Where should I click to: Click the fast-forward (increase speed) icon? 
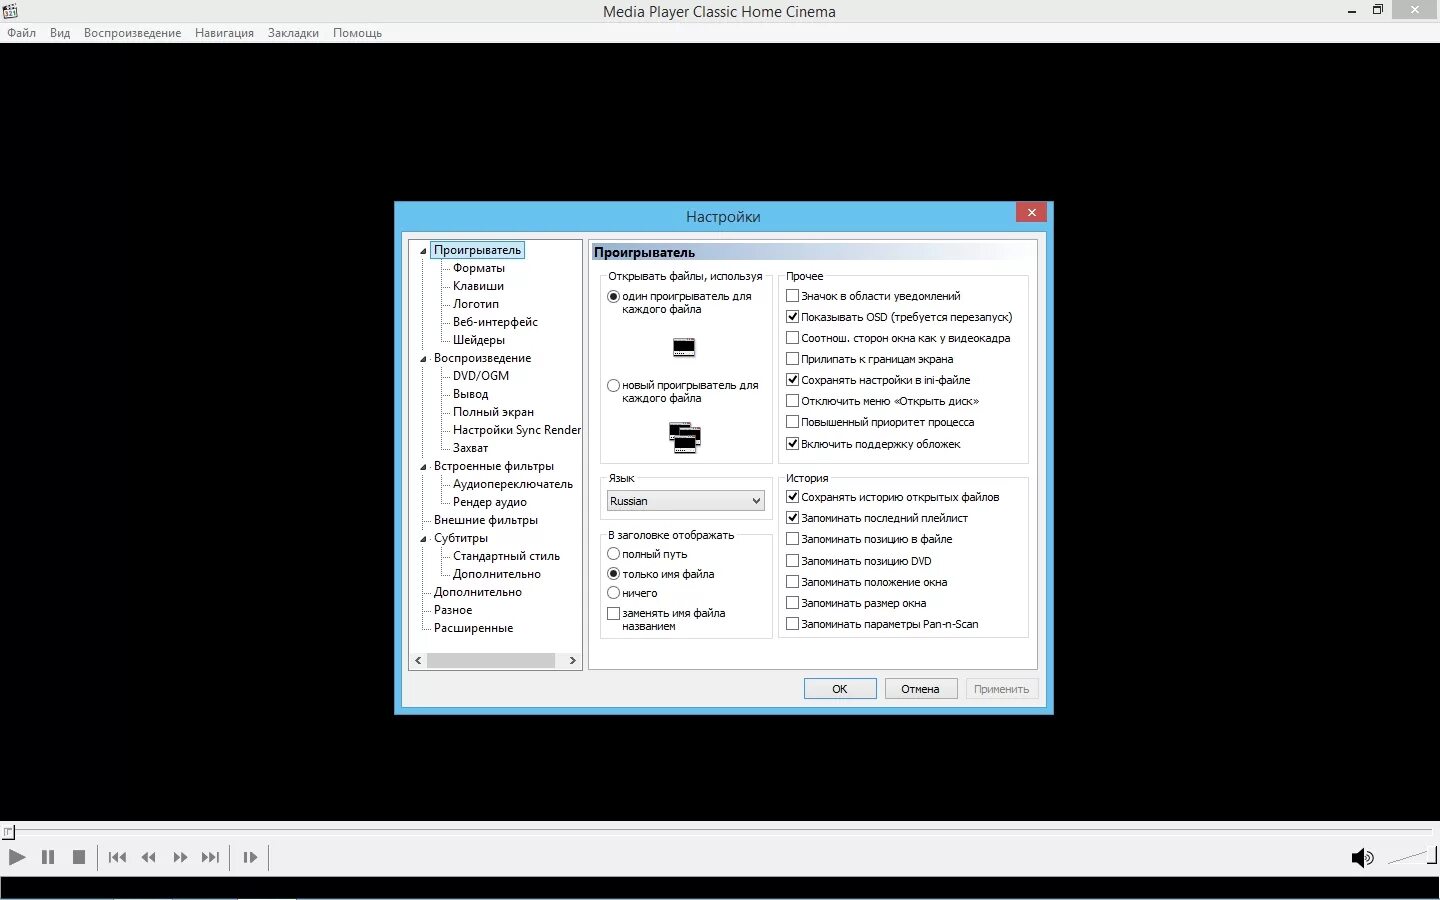pos(180,857)
